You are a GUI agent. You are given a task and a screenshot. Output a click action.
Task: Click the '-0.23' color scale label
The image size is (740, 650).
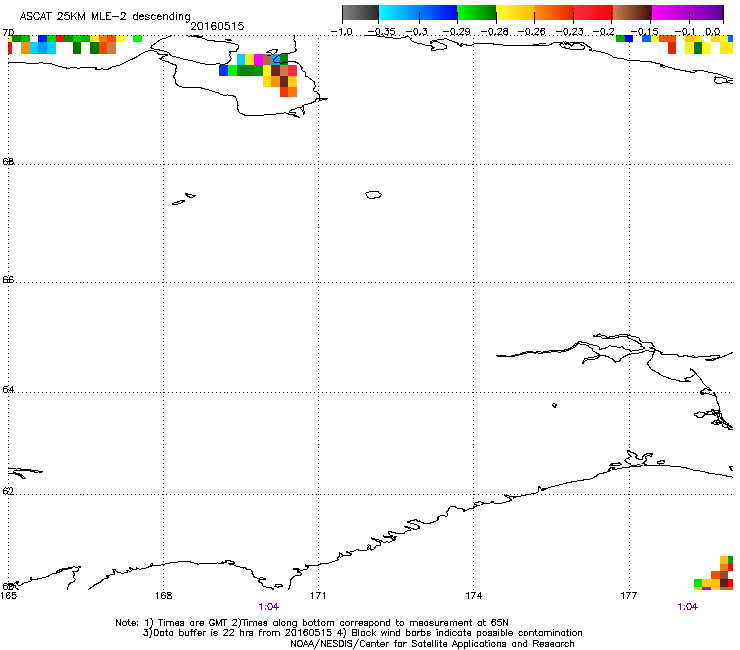[x=570, y=32]
